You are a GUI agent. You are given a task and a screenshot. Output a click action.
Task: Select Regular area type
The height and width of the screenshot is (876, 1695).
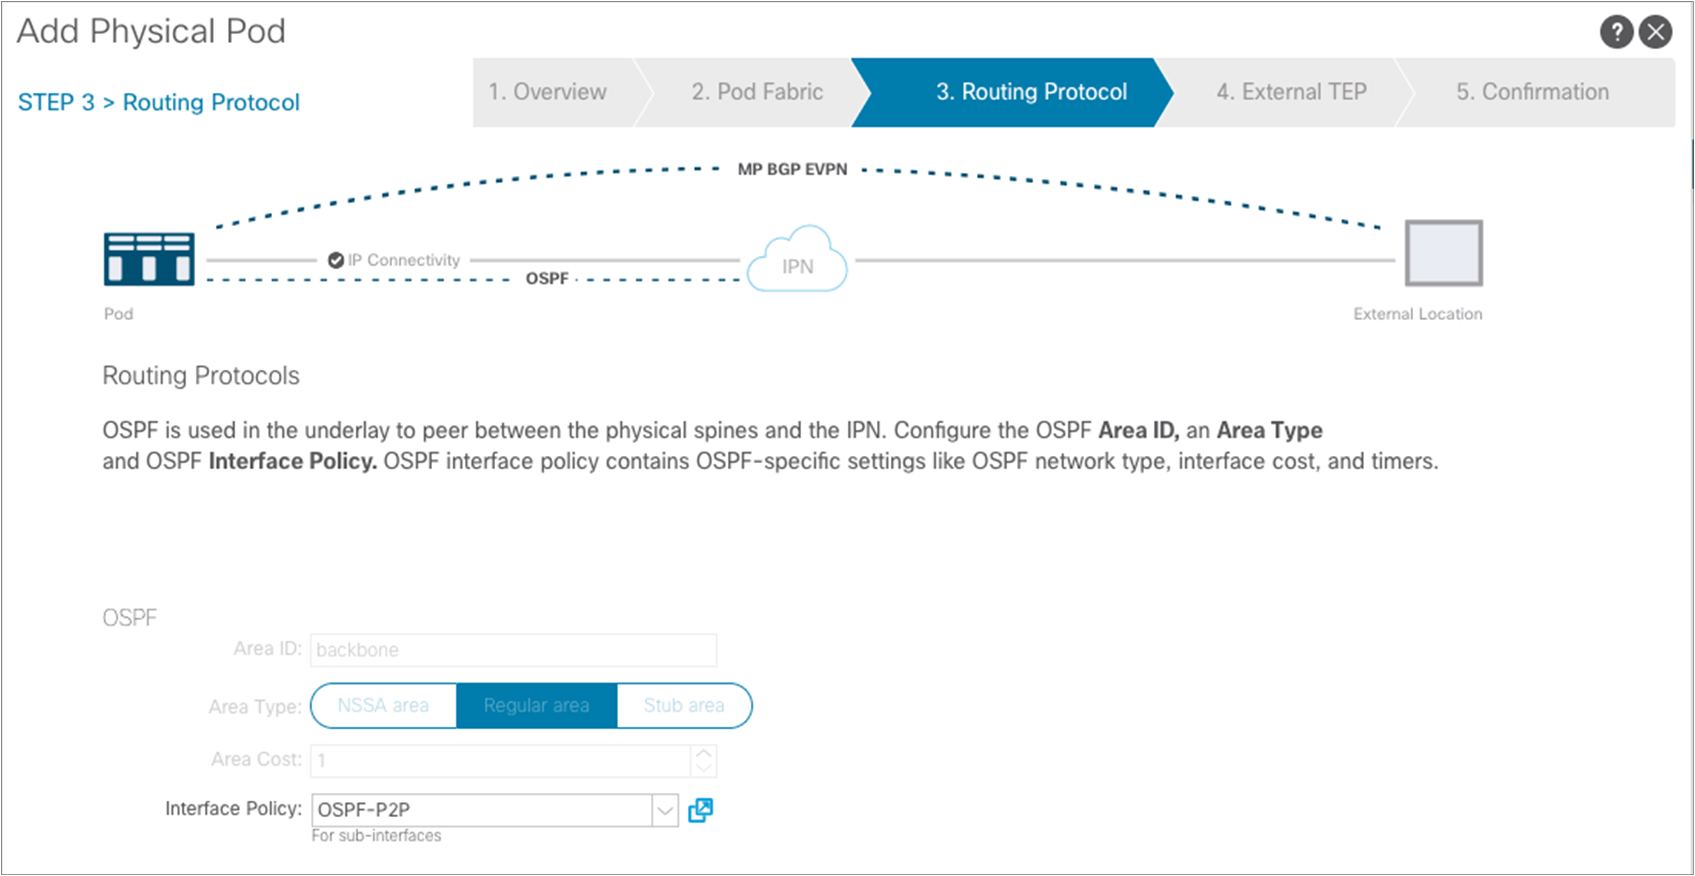537,706
